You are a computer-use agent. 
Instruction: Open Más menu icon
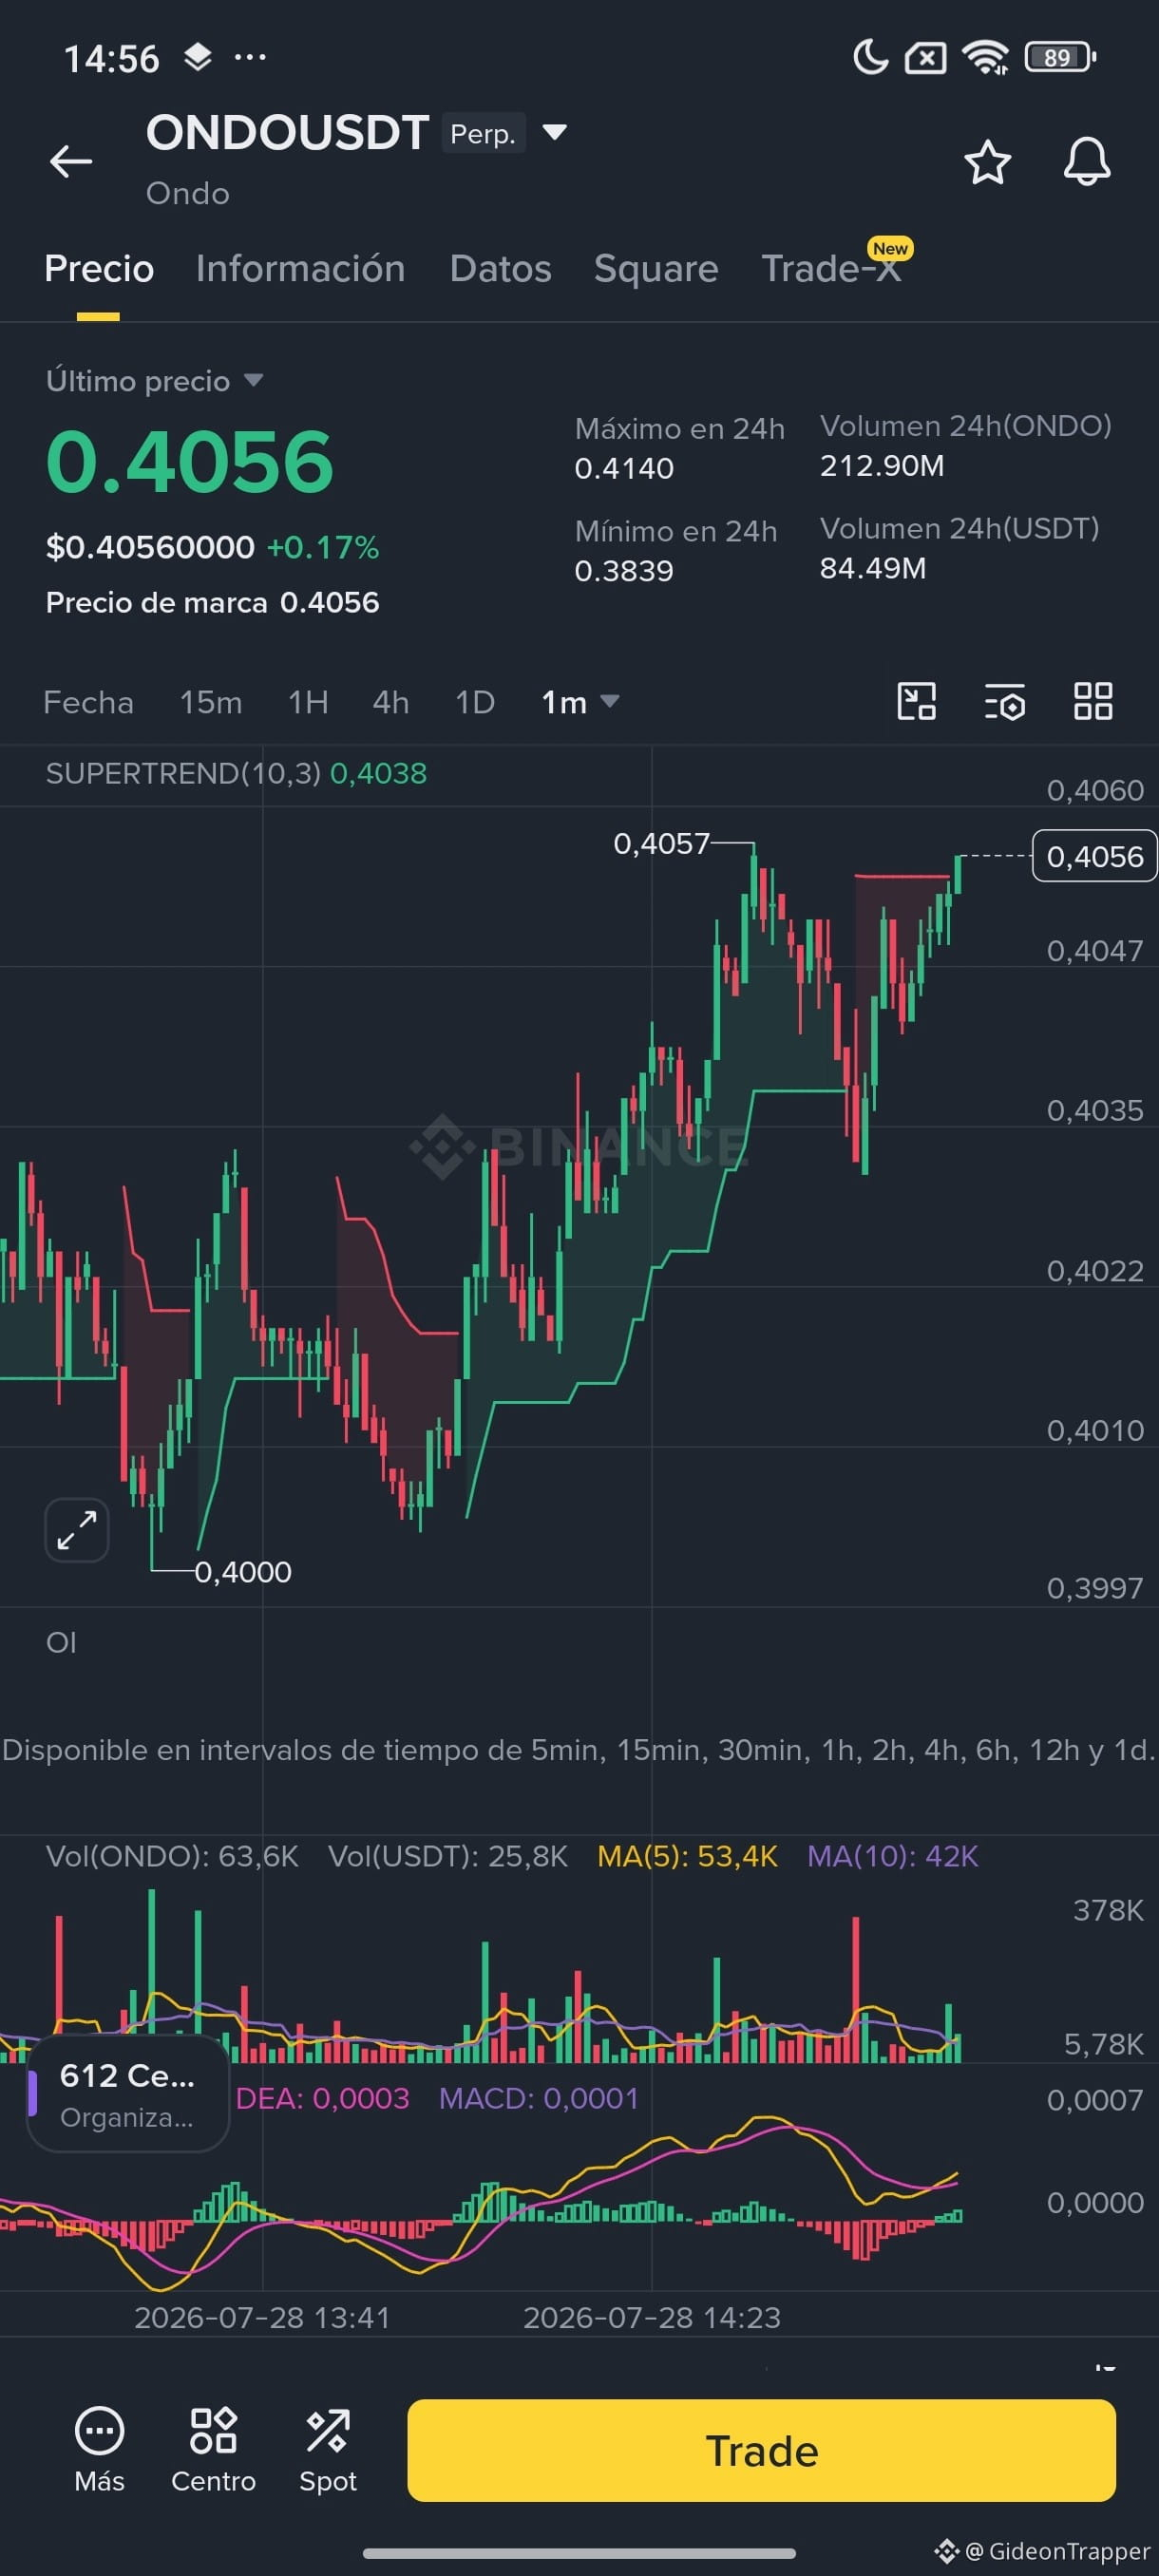tap(99, 2448)
